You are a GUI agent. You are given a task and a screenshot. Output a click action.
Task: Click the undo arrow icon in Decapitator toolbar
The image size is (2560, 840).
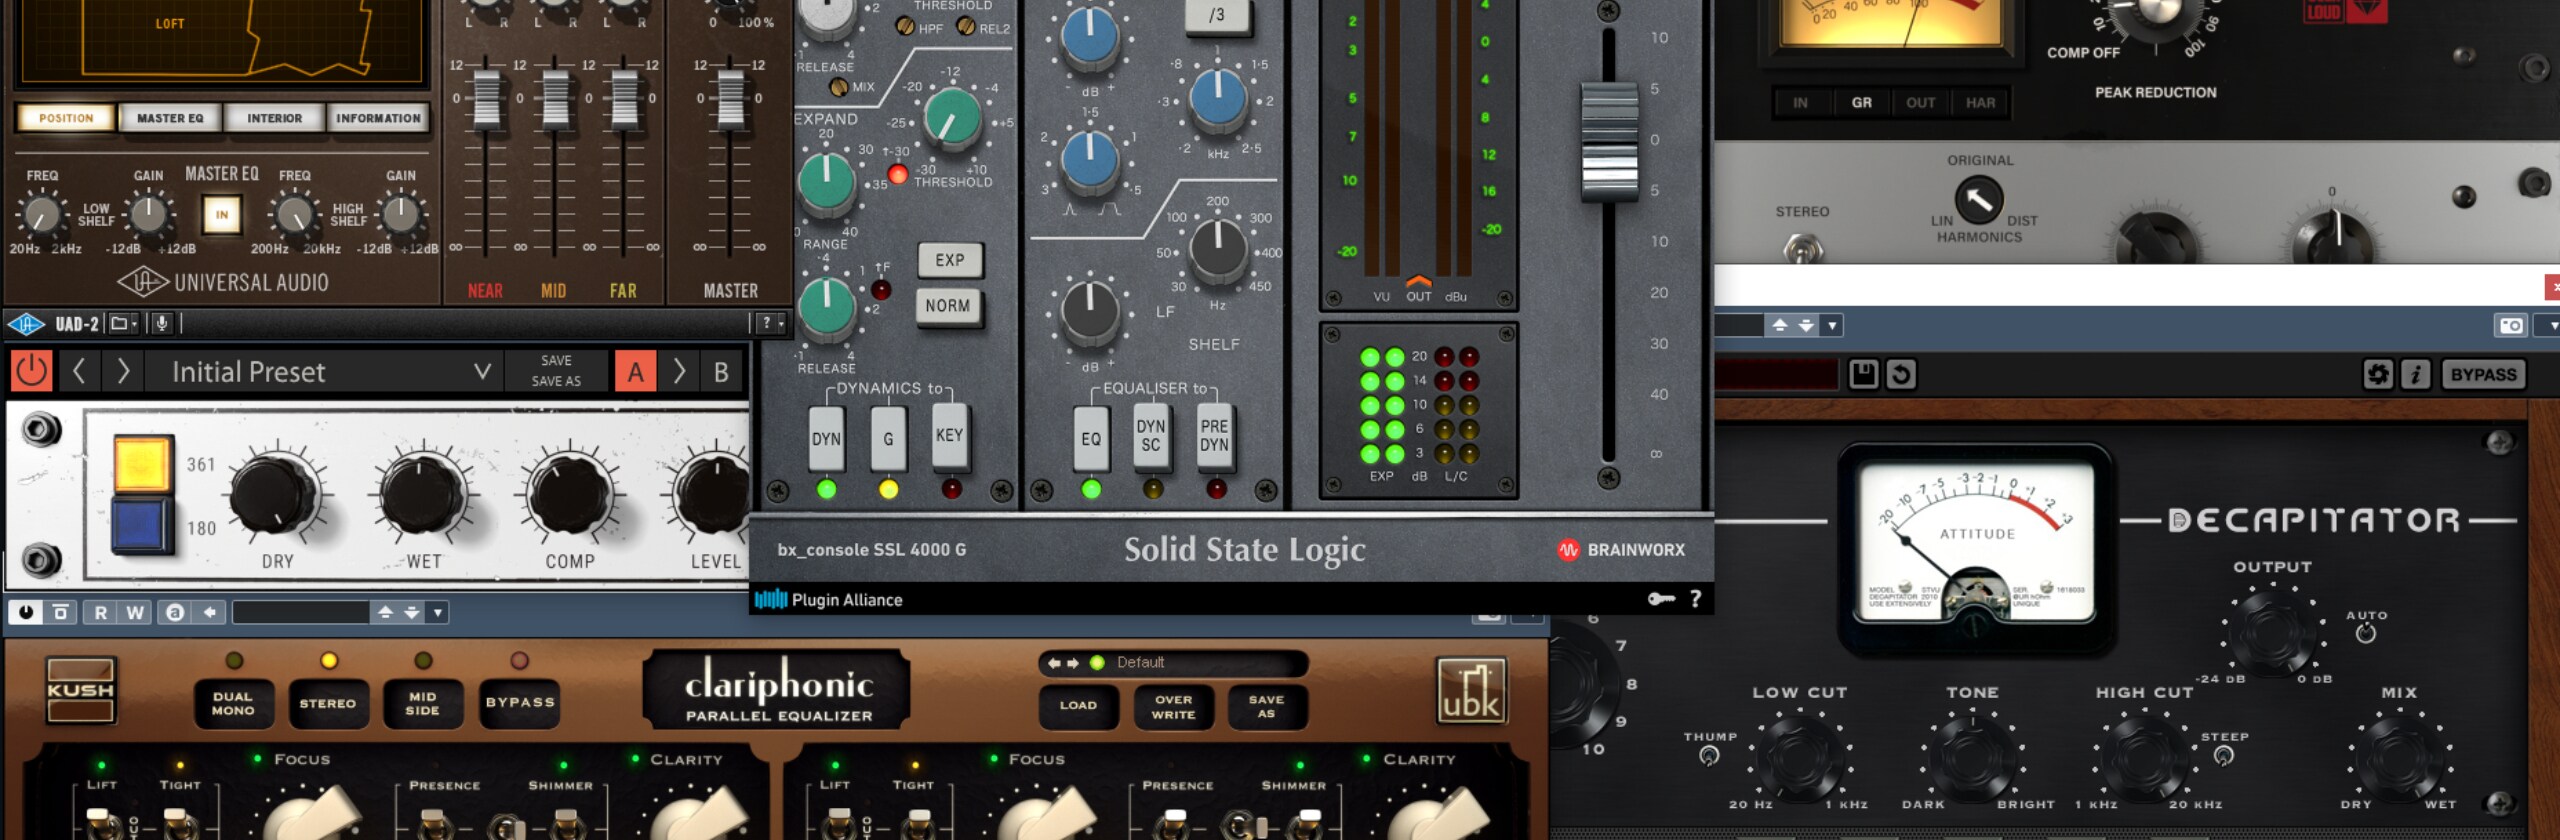(x=1900, y=374)
